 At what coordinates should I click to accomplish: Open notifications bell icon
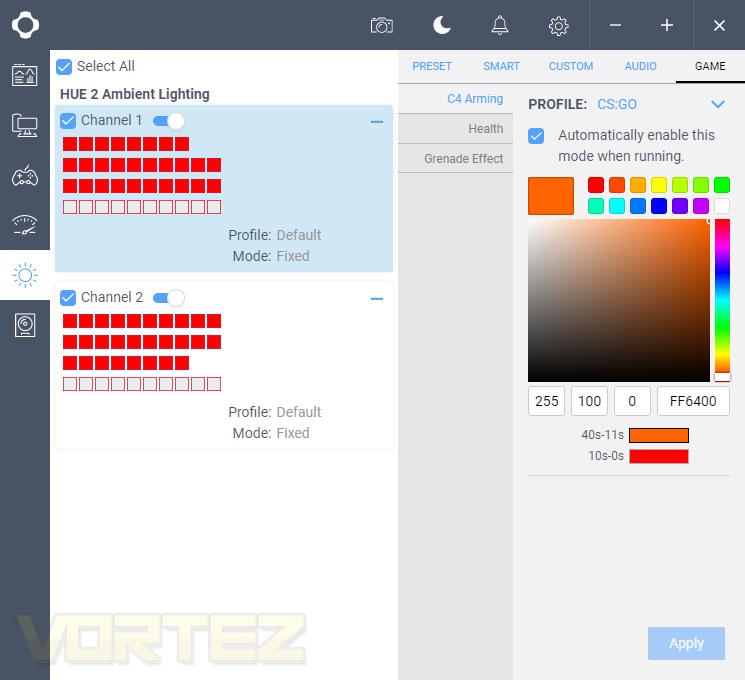coord(499,25)
